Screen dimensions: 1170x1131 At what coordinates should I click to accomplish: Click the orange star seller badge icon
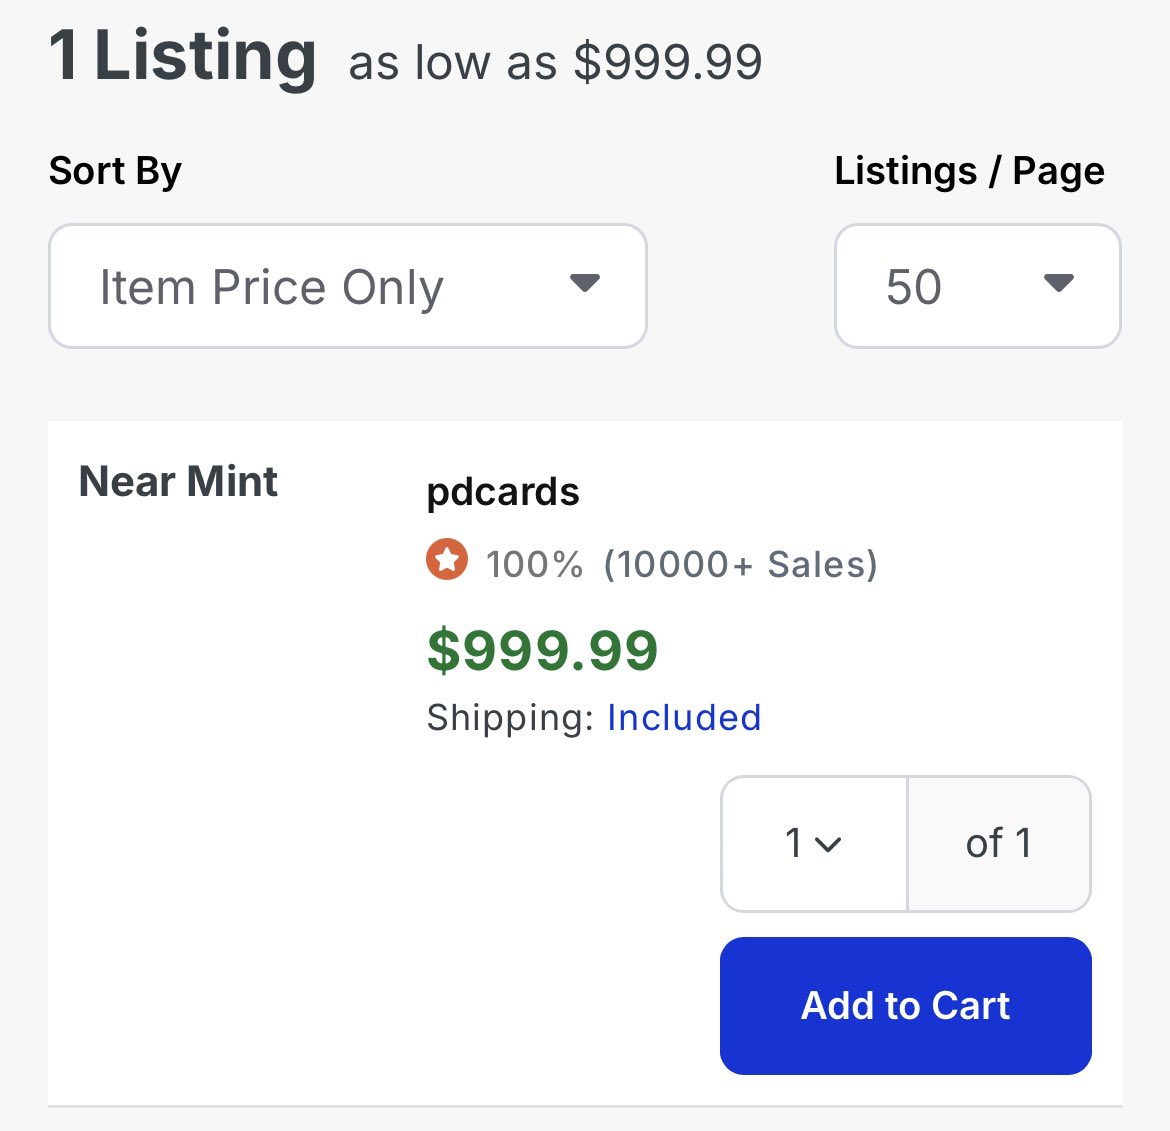[x=447, y=560]
